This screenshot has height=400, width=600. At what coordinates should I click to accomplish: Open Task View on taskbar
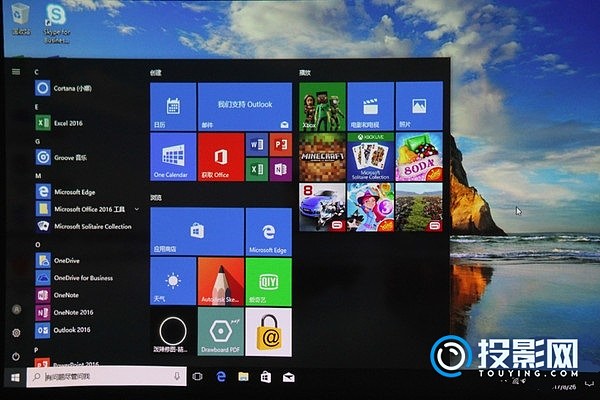click(x=197, y=377)
